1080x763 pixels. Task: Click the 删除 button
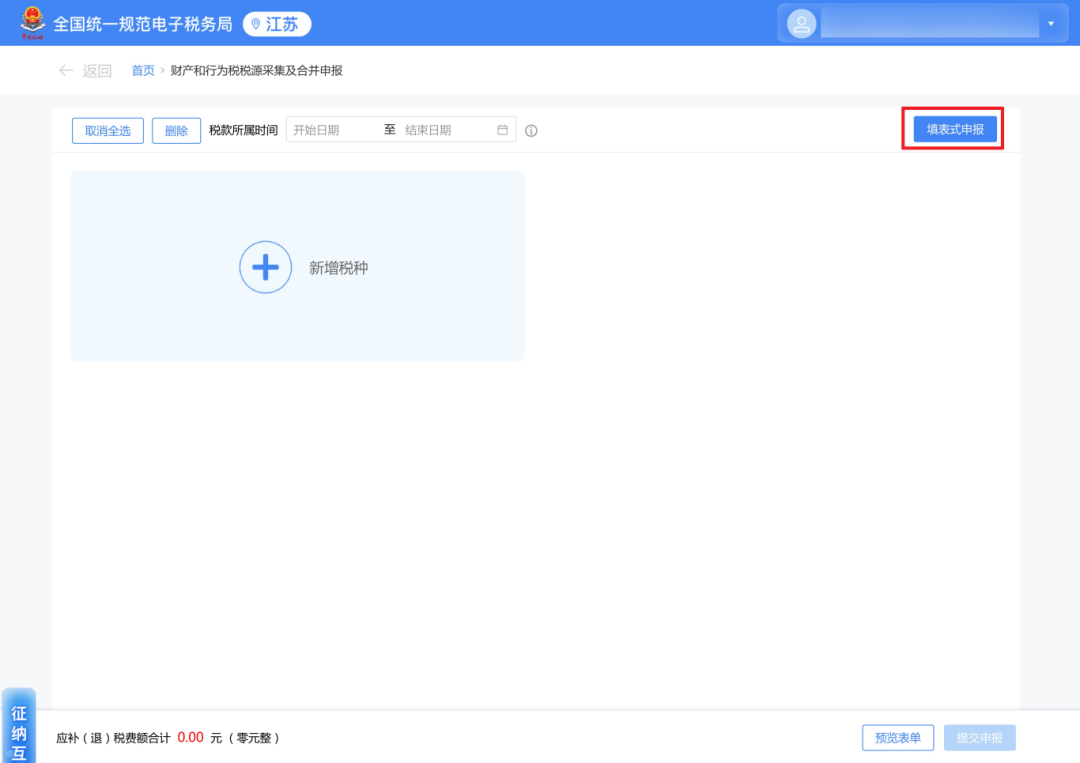click(x=176, y=130)
